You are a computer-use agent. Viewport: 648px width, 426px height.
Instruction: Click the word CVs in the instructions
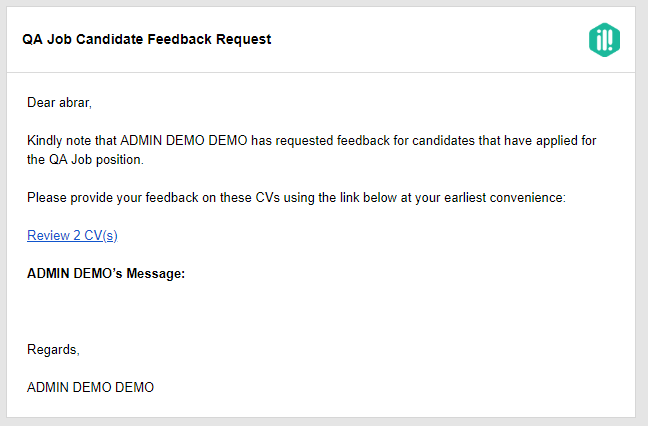(x=267, y=198)
